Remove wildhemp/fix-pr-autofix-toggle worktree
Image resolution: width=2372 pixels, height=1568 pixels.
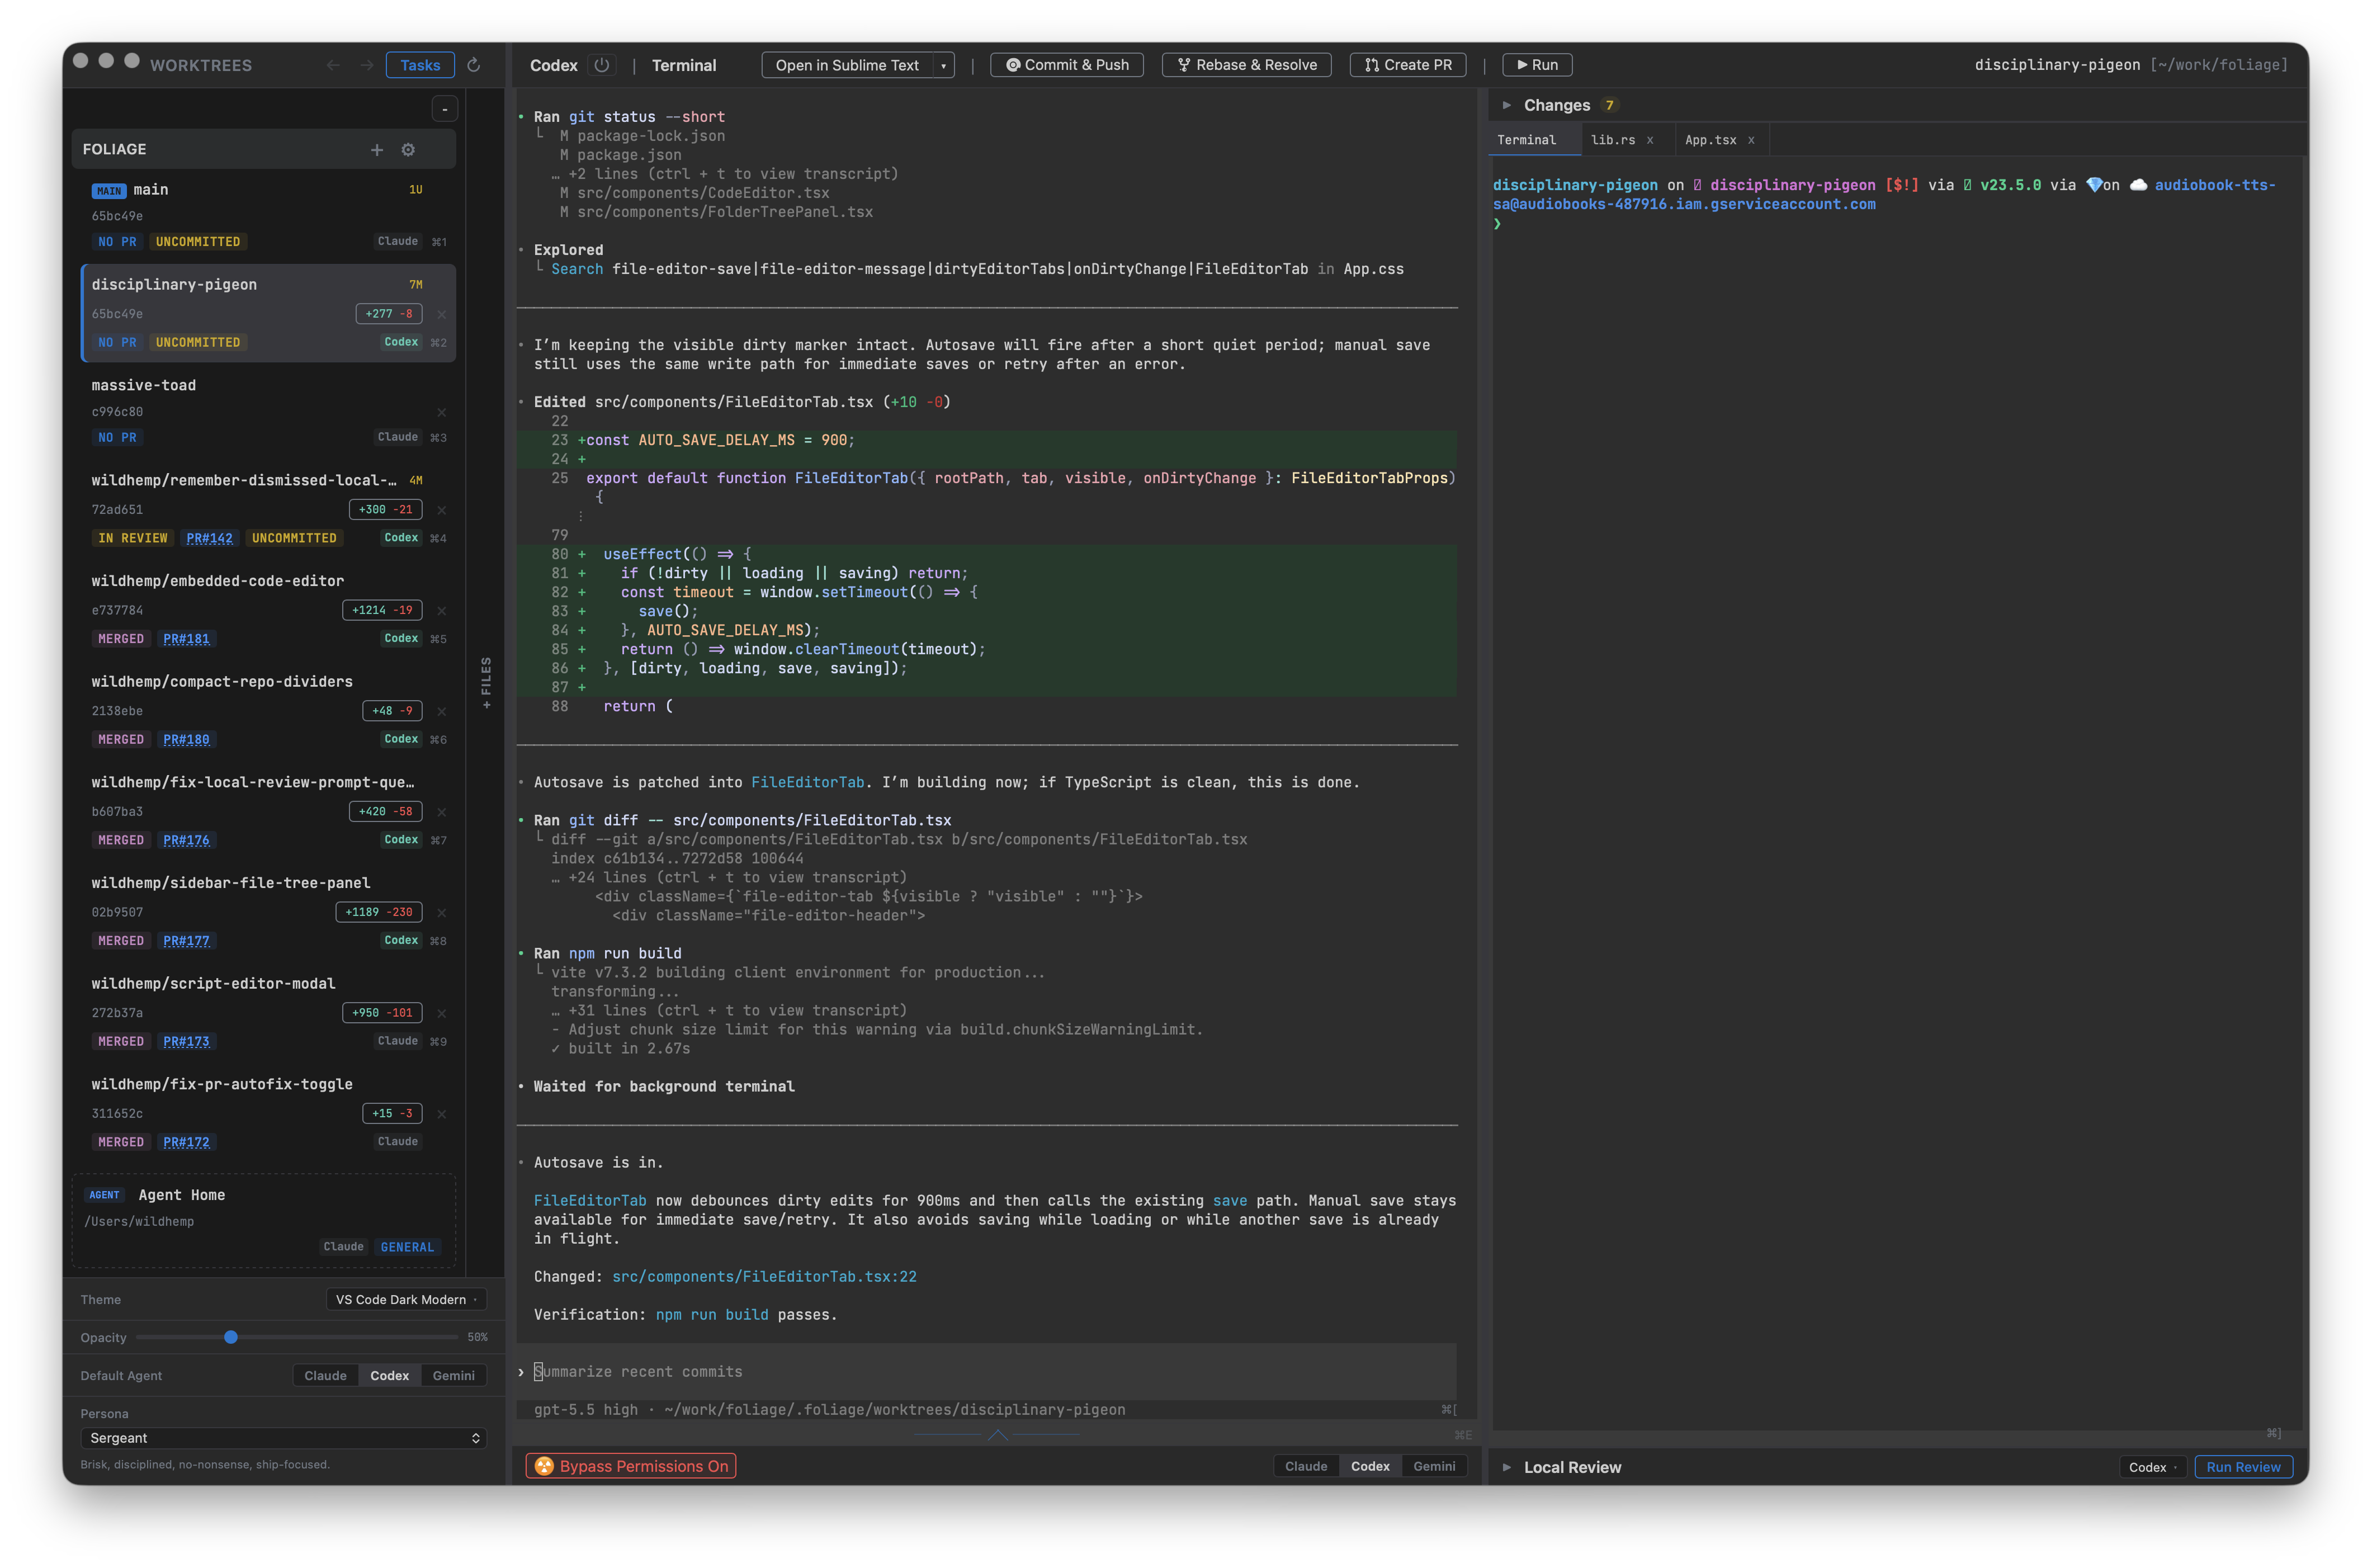pyautogui.click(x=441, y=1113)
